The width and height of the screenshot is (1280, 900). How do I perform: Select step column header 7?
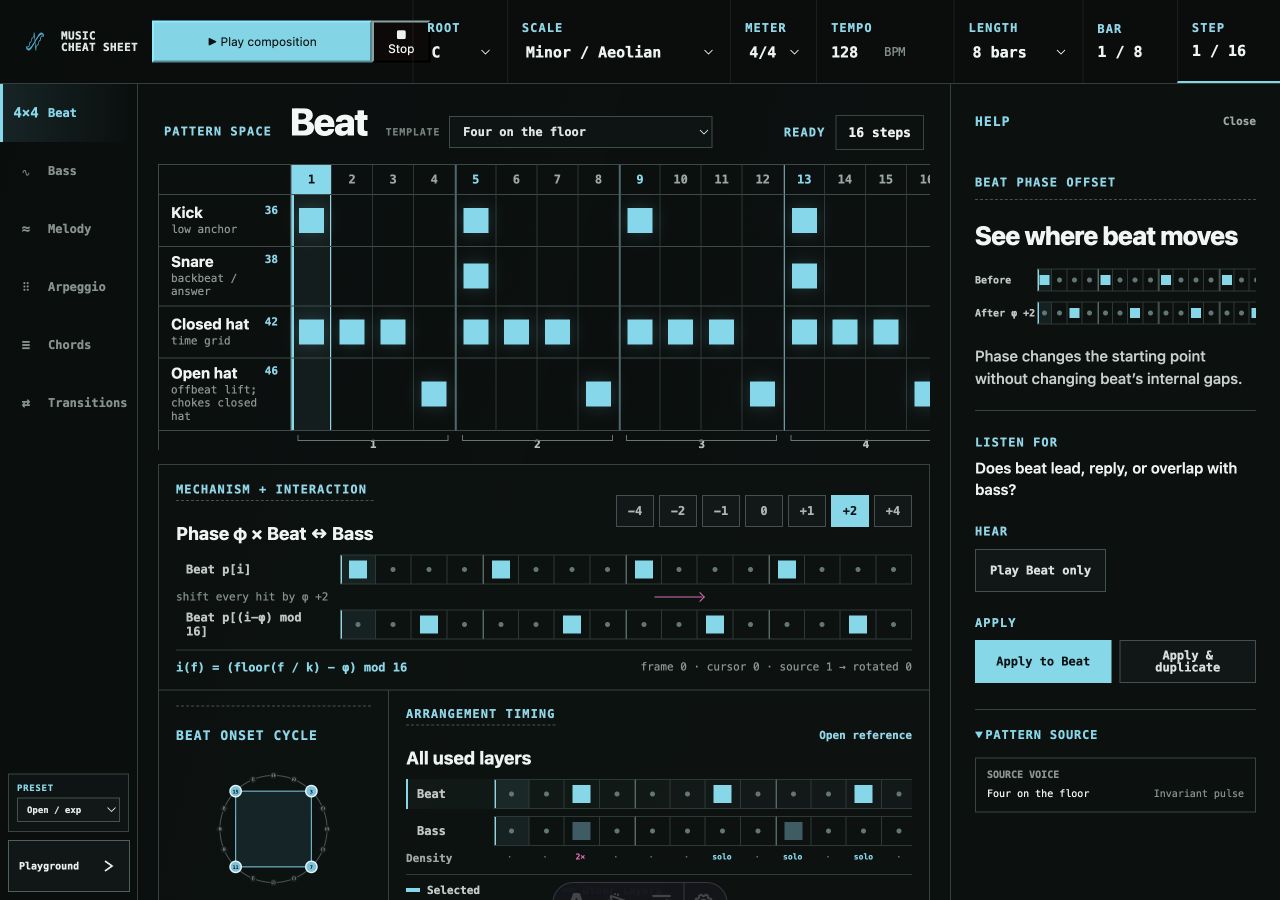tap(557, 179)
